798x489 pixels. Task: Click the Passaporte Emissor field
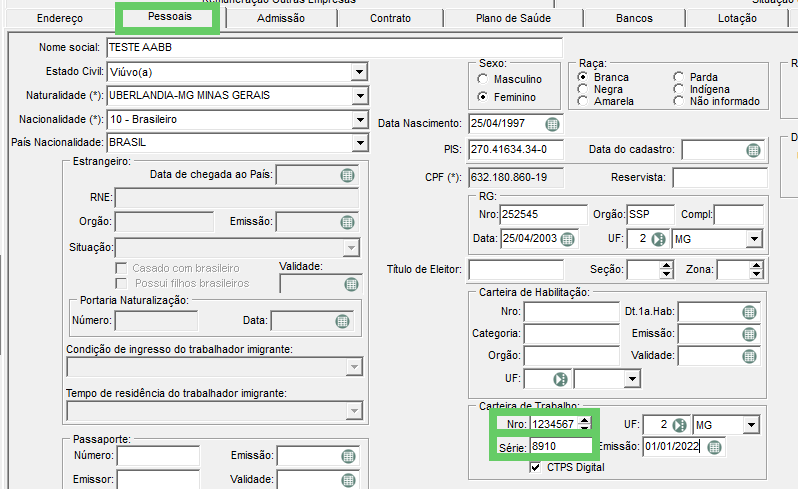tap(158, 479)
